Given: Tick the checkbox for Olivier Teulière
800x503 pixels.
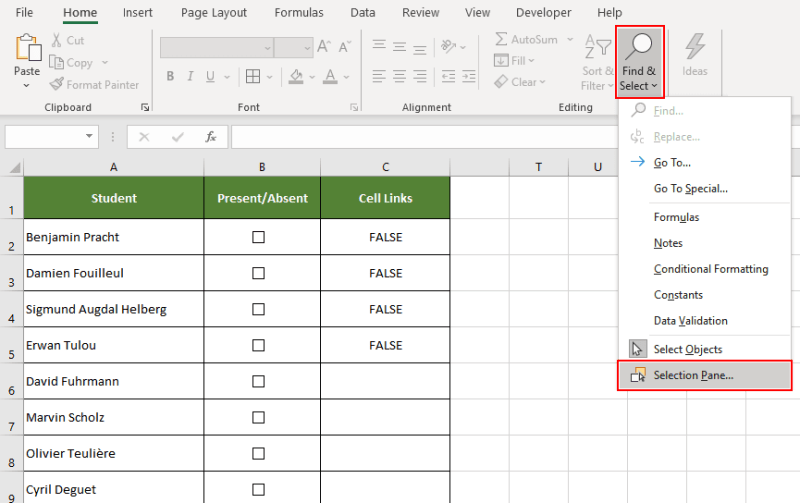Looking at the screenshot, I should point(259,454).
